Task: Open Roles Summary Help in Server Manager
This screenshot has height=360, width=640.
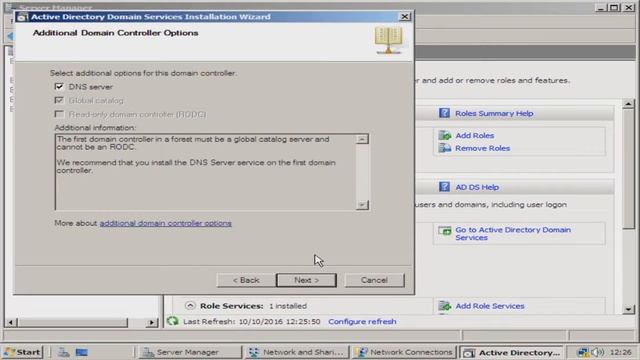Action: point(494,113)
